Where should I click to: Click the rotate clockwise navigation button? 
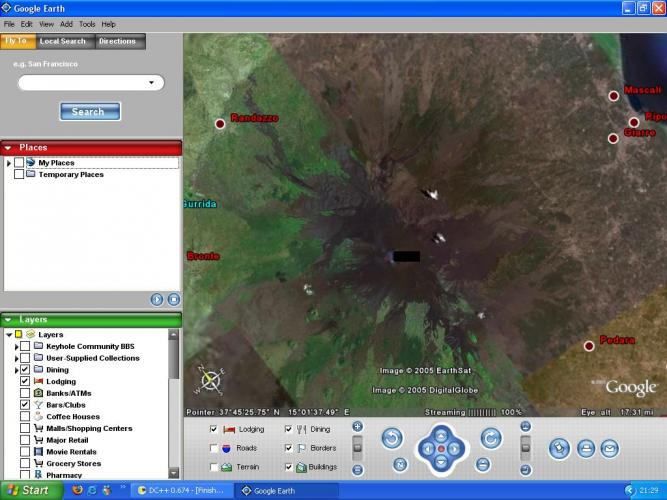click(490, 438)
